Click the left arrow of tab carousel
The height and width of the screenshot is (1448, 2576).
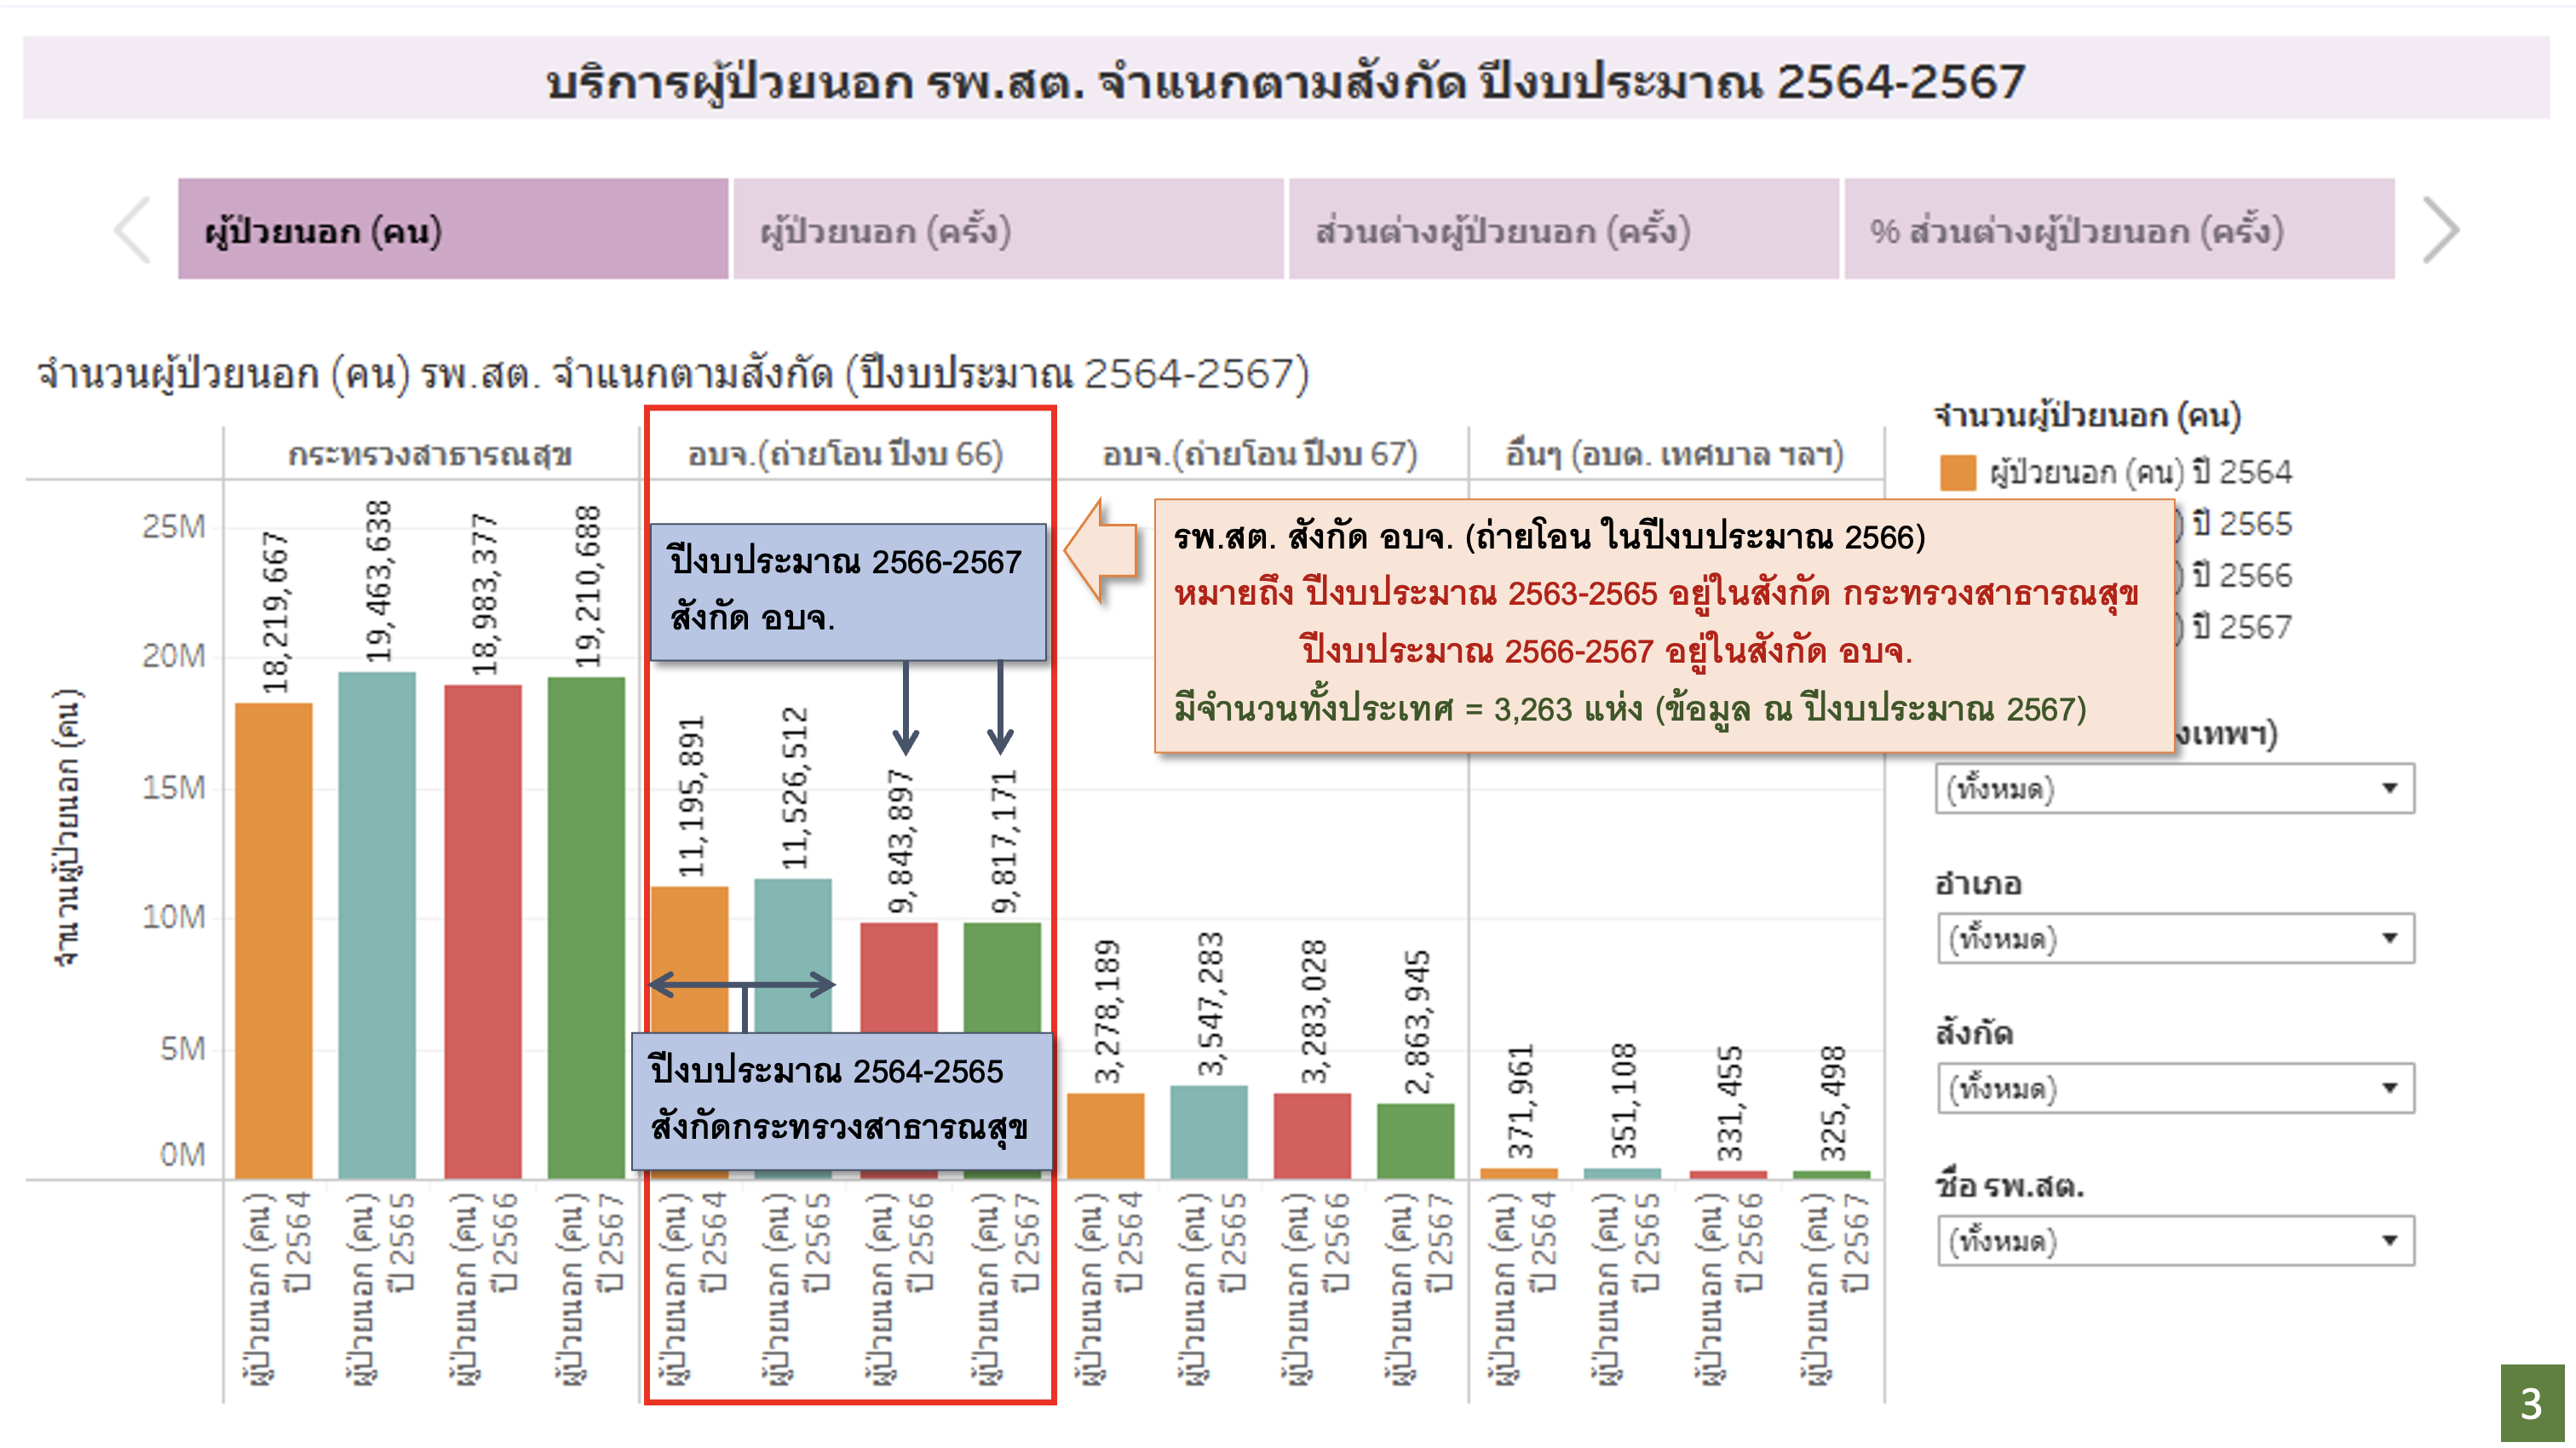132,231
